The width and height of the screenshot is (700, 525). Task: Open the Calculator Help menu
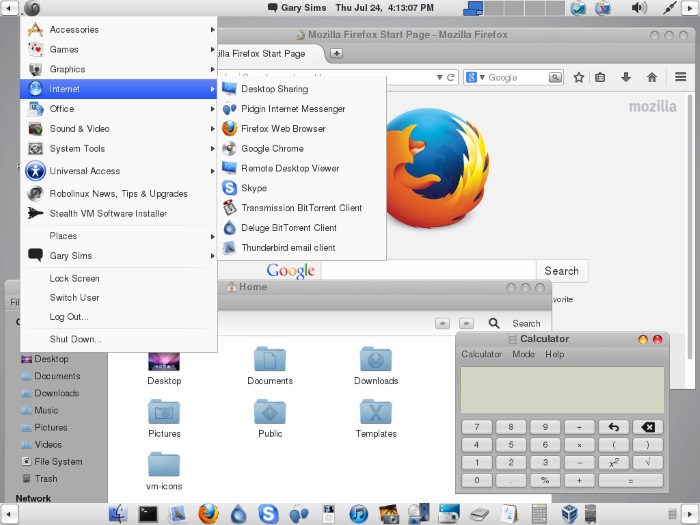click(x=554, y=354)
